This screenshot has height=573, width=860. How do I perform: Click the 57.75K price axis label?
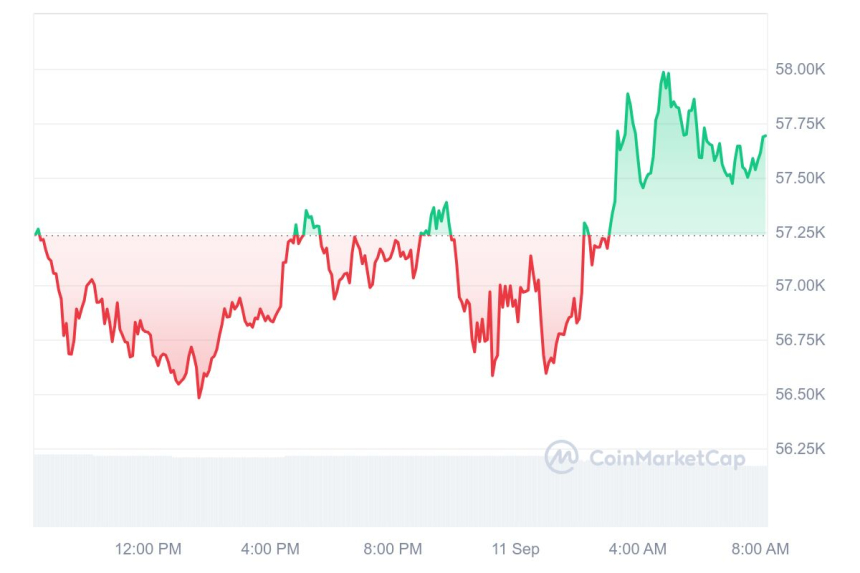pyautogui.click(x=798, y=124)
